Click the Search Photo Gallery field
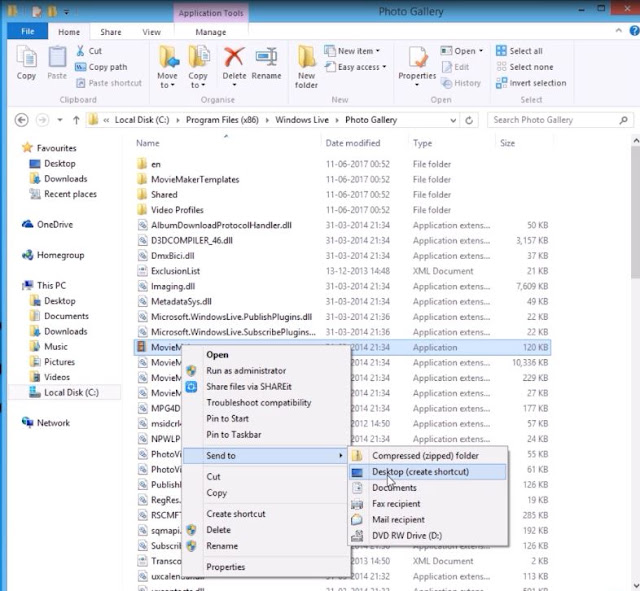Image resolution: width=640 pixels, height=591 pixels. coord(560,120)
